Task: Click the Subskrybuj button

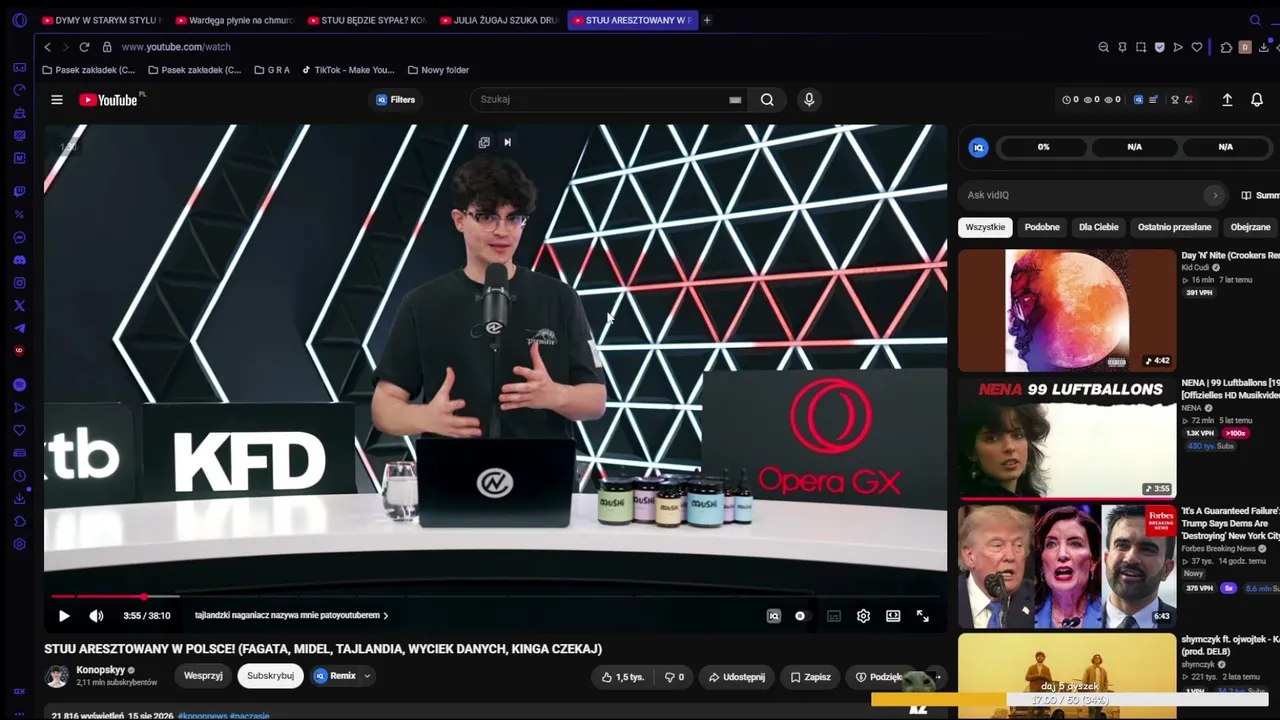Action: [270, 676]
